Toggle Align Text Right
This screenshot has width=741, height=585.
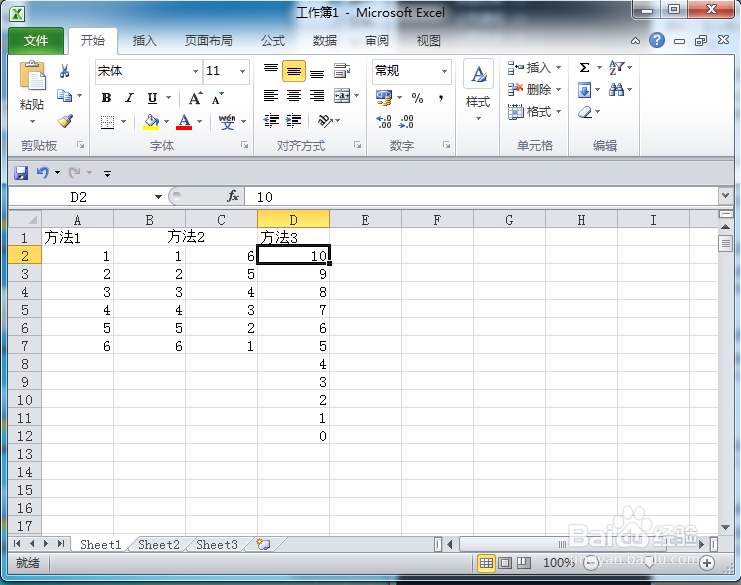pyautogui.click(x=317, y=96)
